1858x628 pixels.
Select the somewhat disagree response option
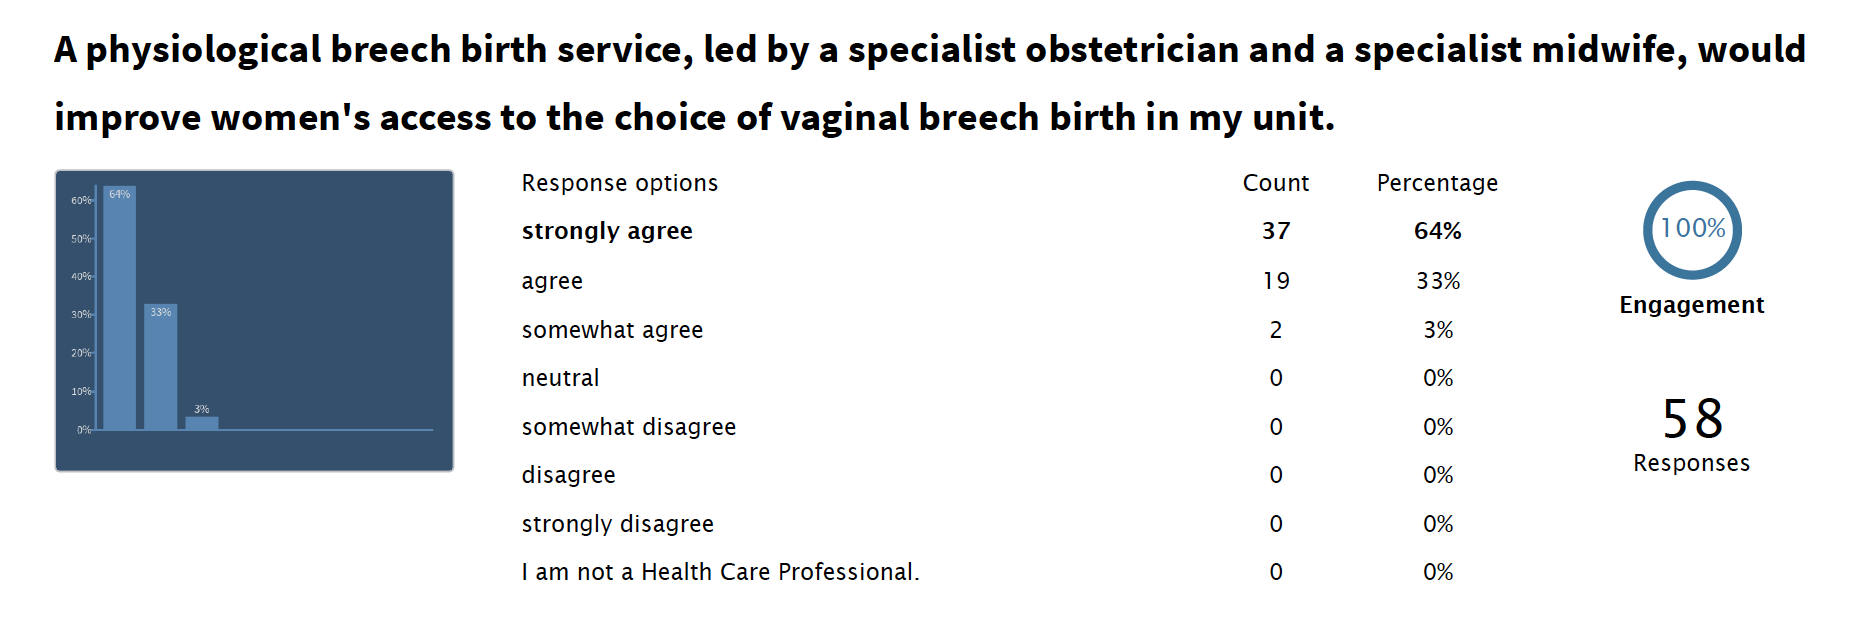pyautogui.click(x=628, y=427)
